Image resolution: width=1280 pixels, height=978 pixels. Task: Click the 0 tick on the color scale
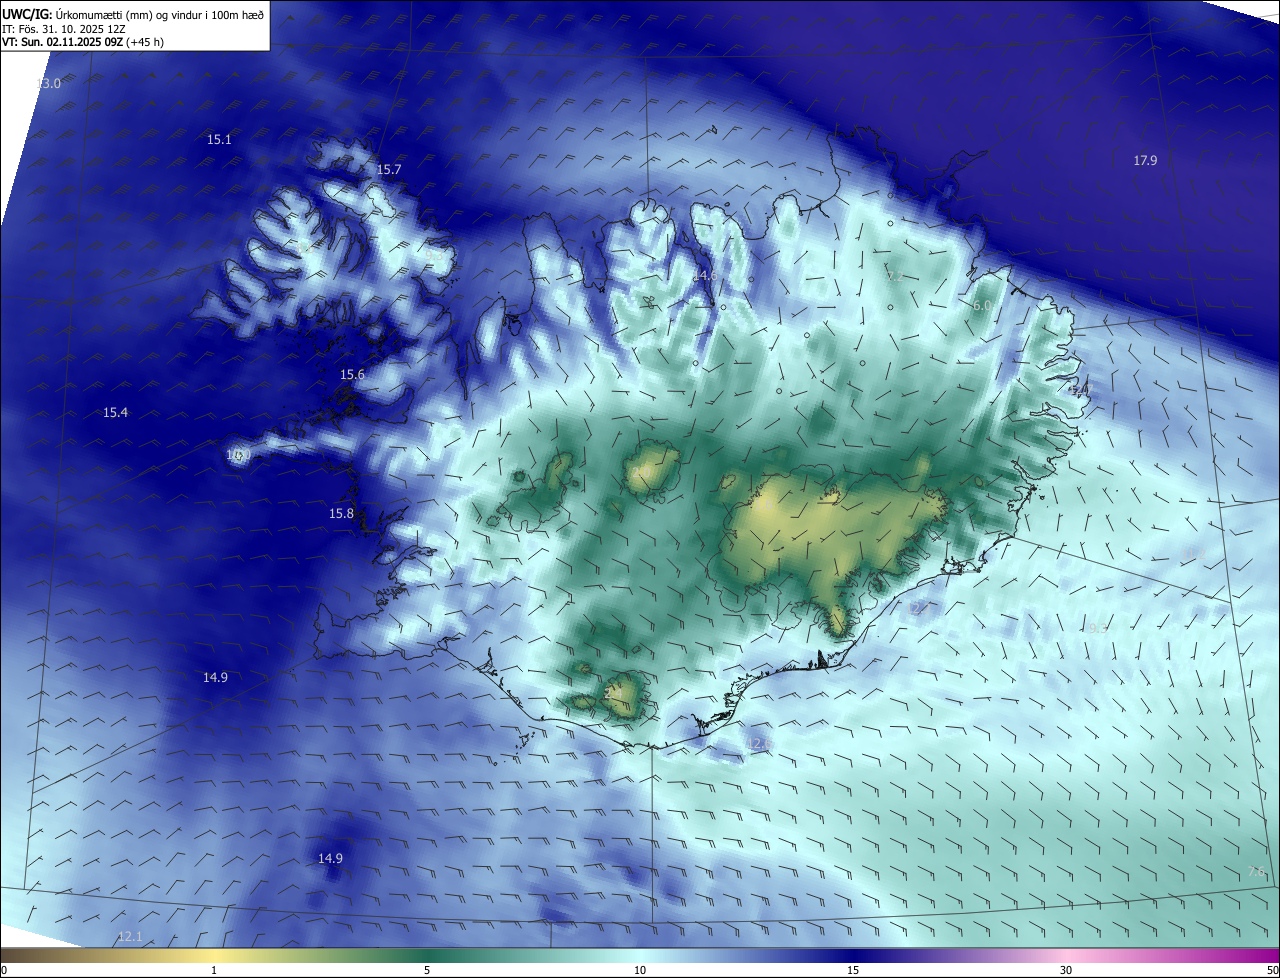click(x=4, y=970)
